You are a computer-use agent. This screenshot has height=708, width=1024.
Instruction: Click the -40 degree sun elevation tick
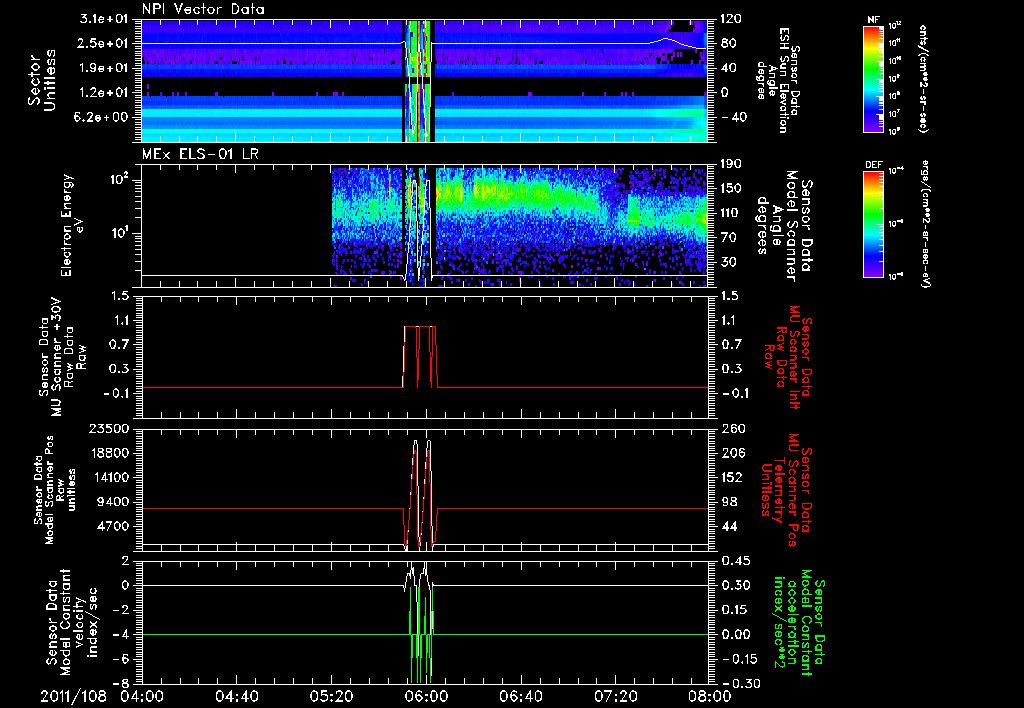coord(733,118)
